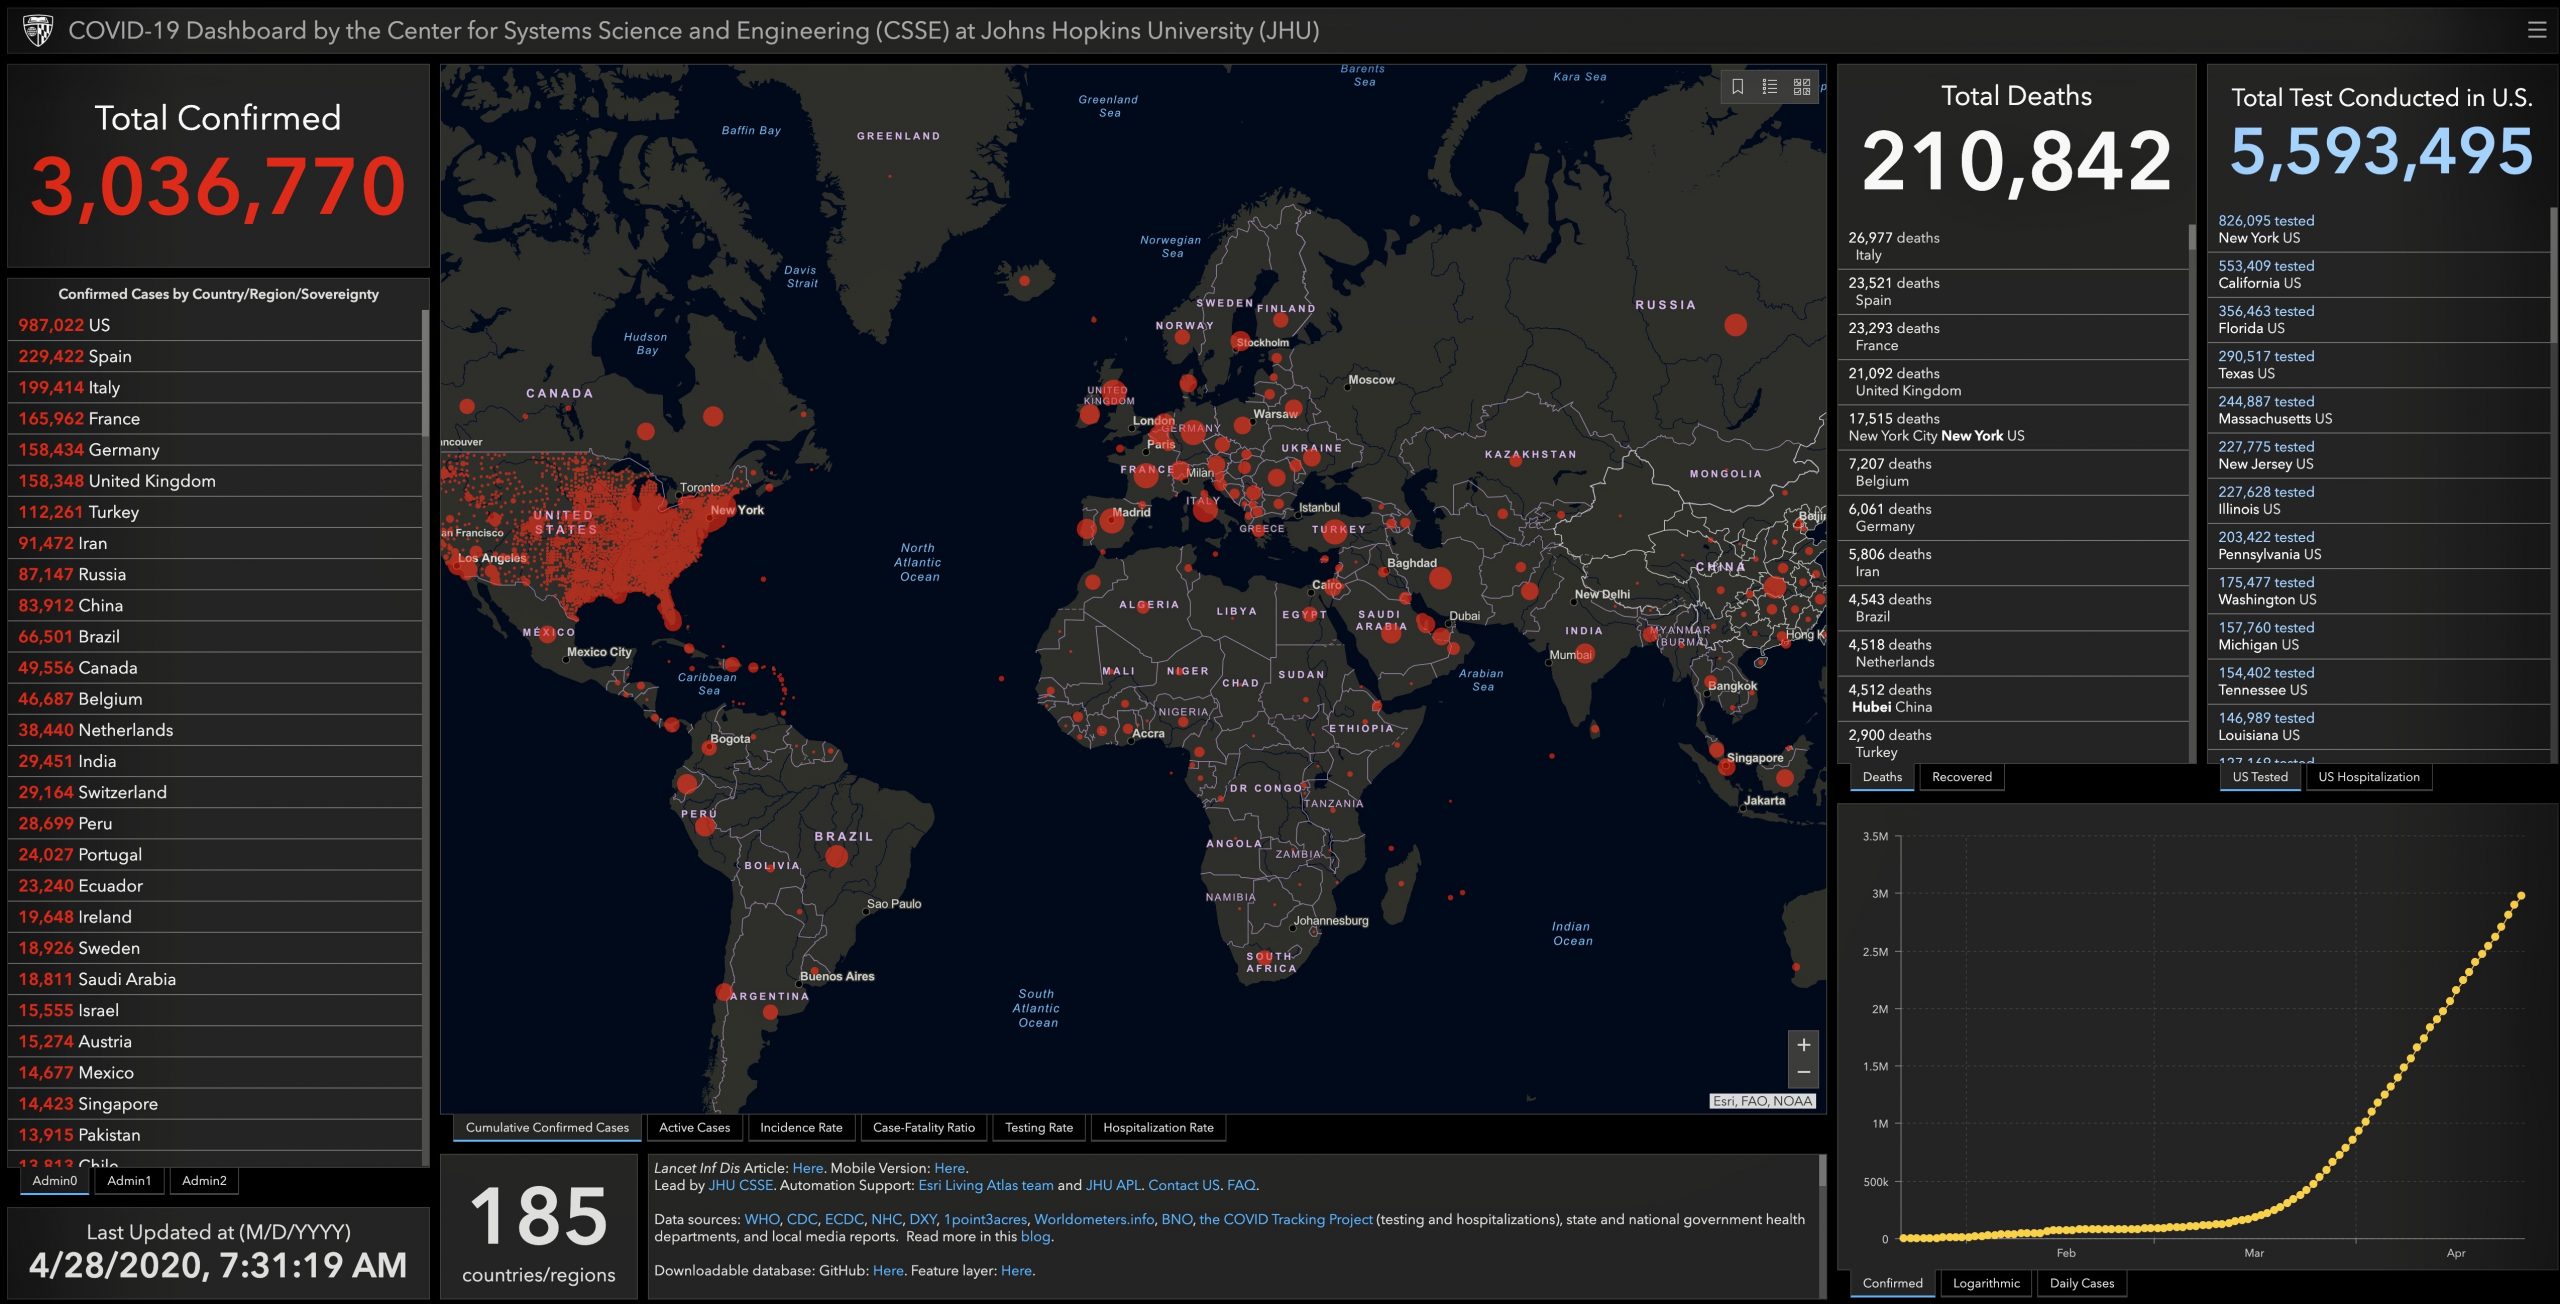Click the BNO data source link
Image resolution: width=2560 pixels, height=1304 pixels.
pos(1177,1220)
